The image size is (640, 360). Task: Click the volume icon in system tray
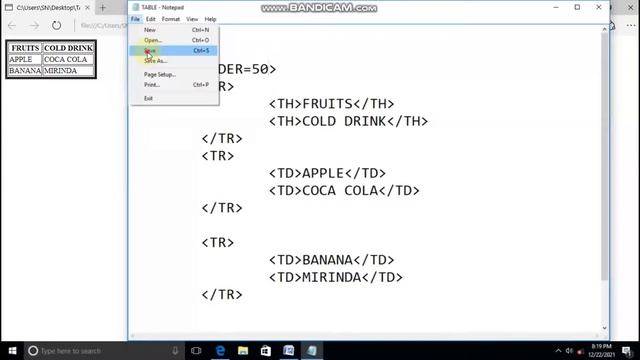tap(569, 351)
